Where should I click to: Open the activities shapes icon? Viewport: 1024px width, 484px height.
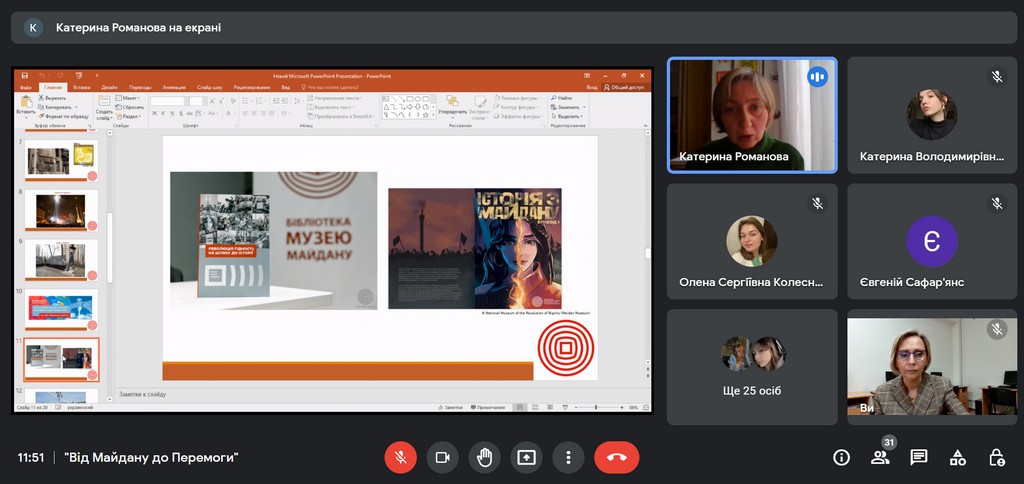(958, 457)
